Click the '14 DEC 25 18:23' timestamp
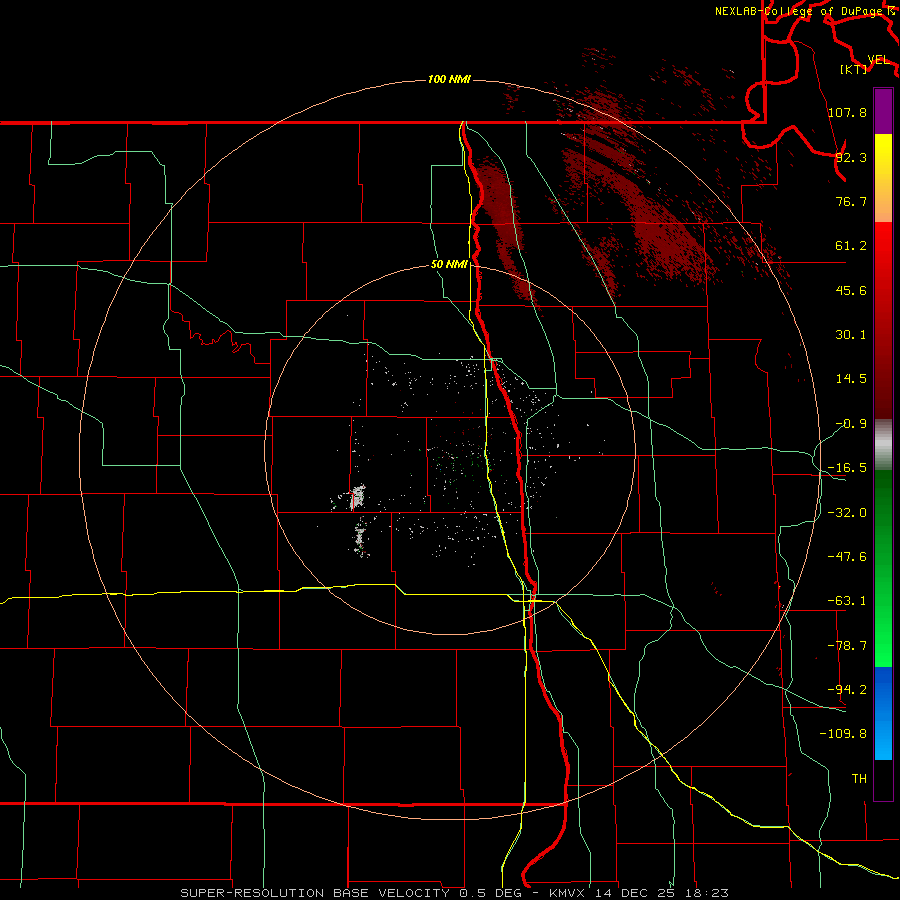Screen dimensions: 900x900 (x=662, y=893)
